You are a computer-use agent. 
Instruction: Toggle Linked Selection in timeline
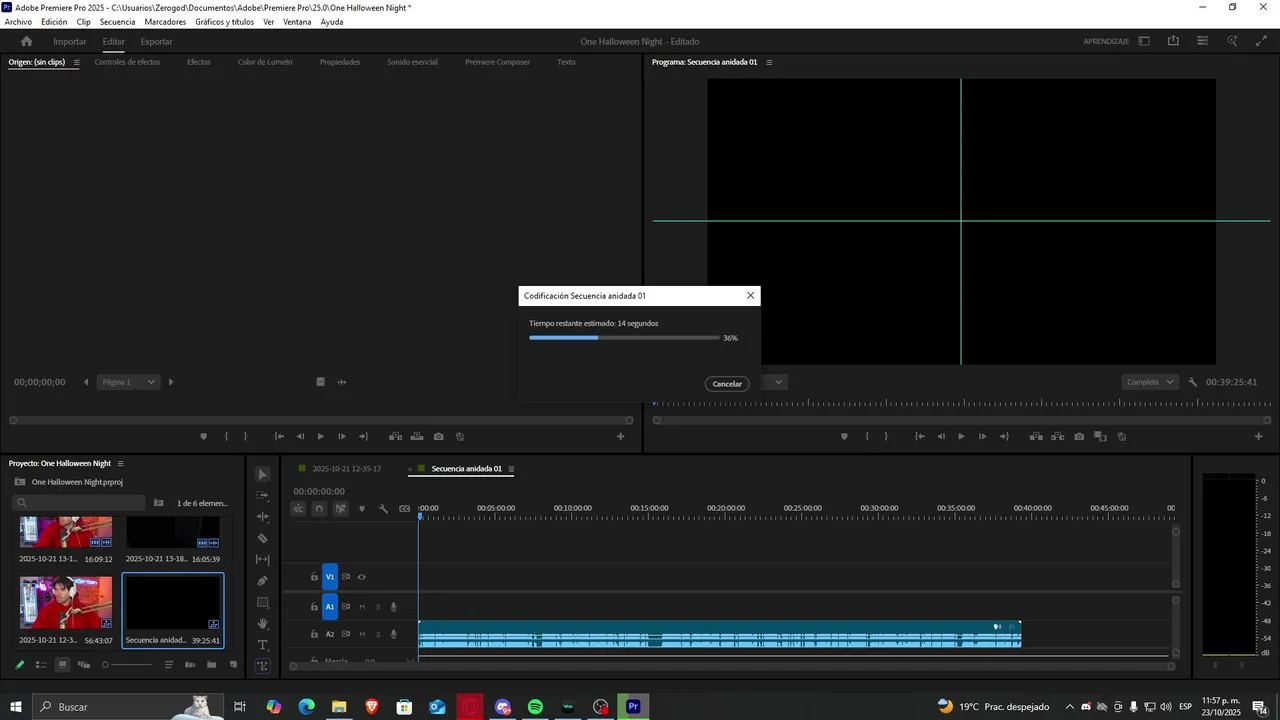point(341,509)
